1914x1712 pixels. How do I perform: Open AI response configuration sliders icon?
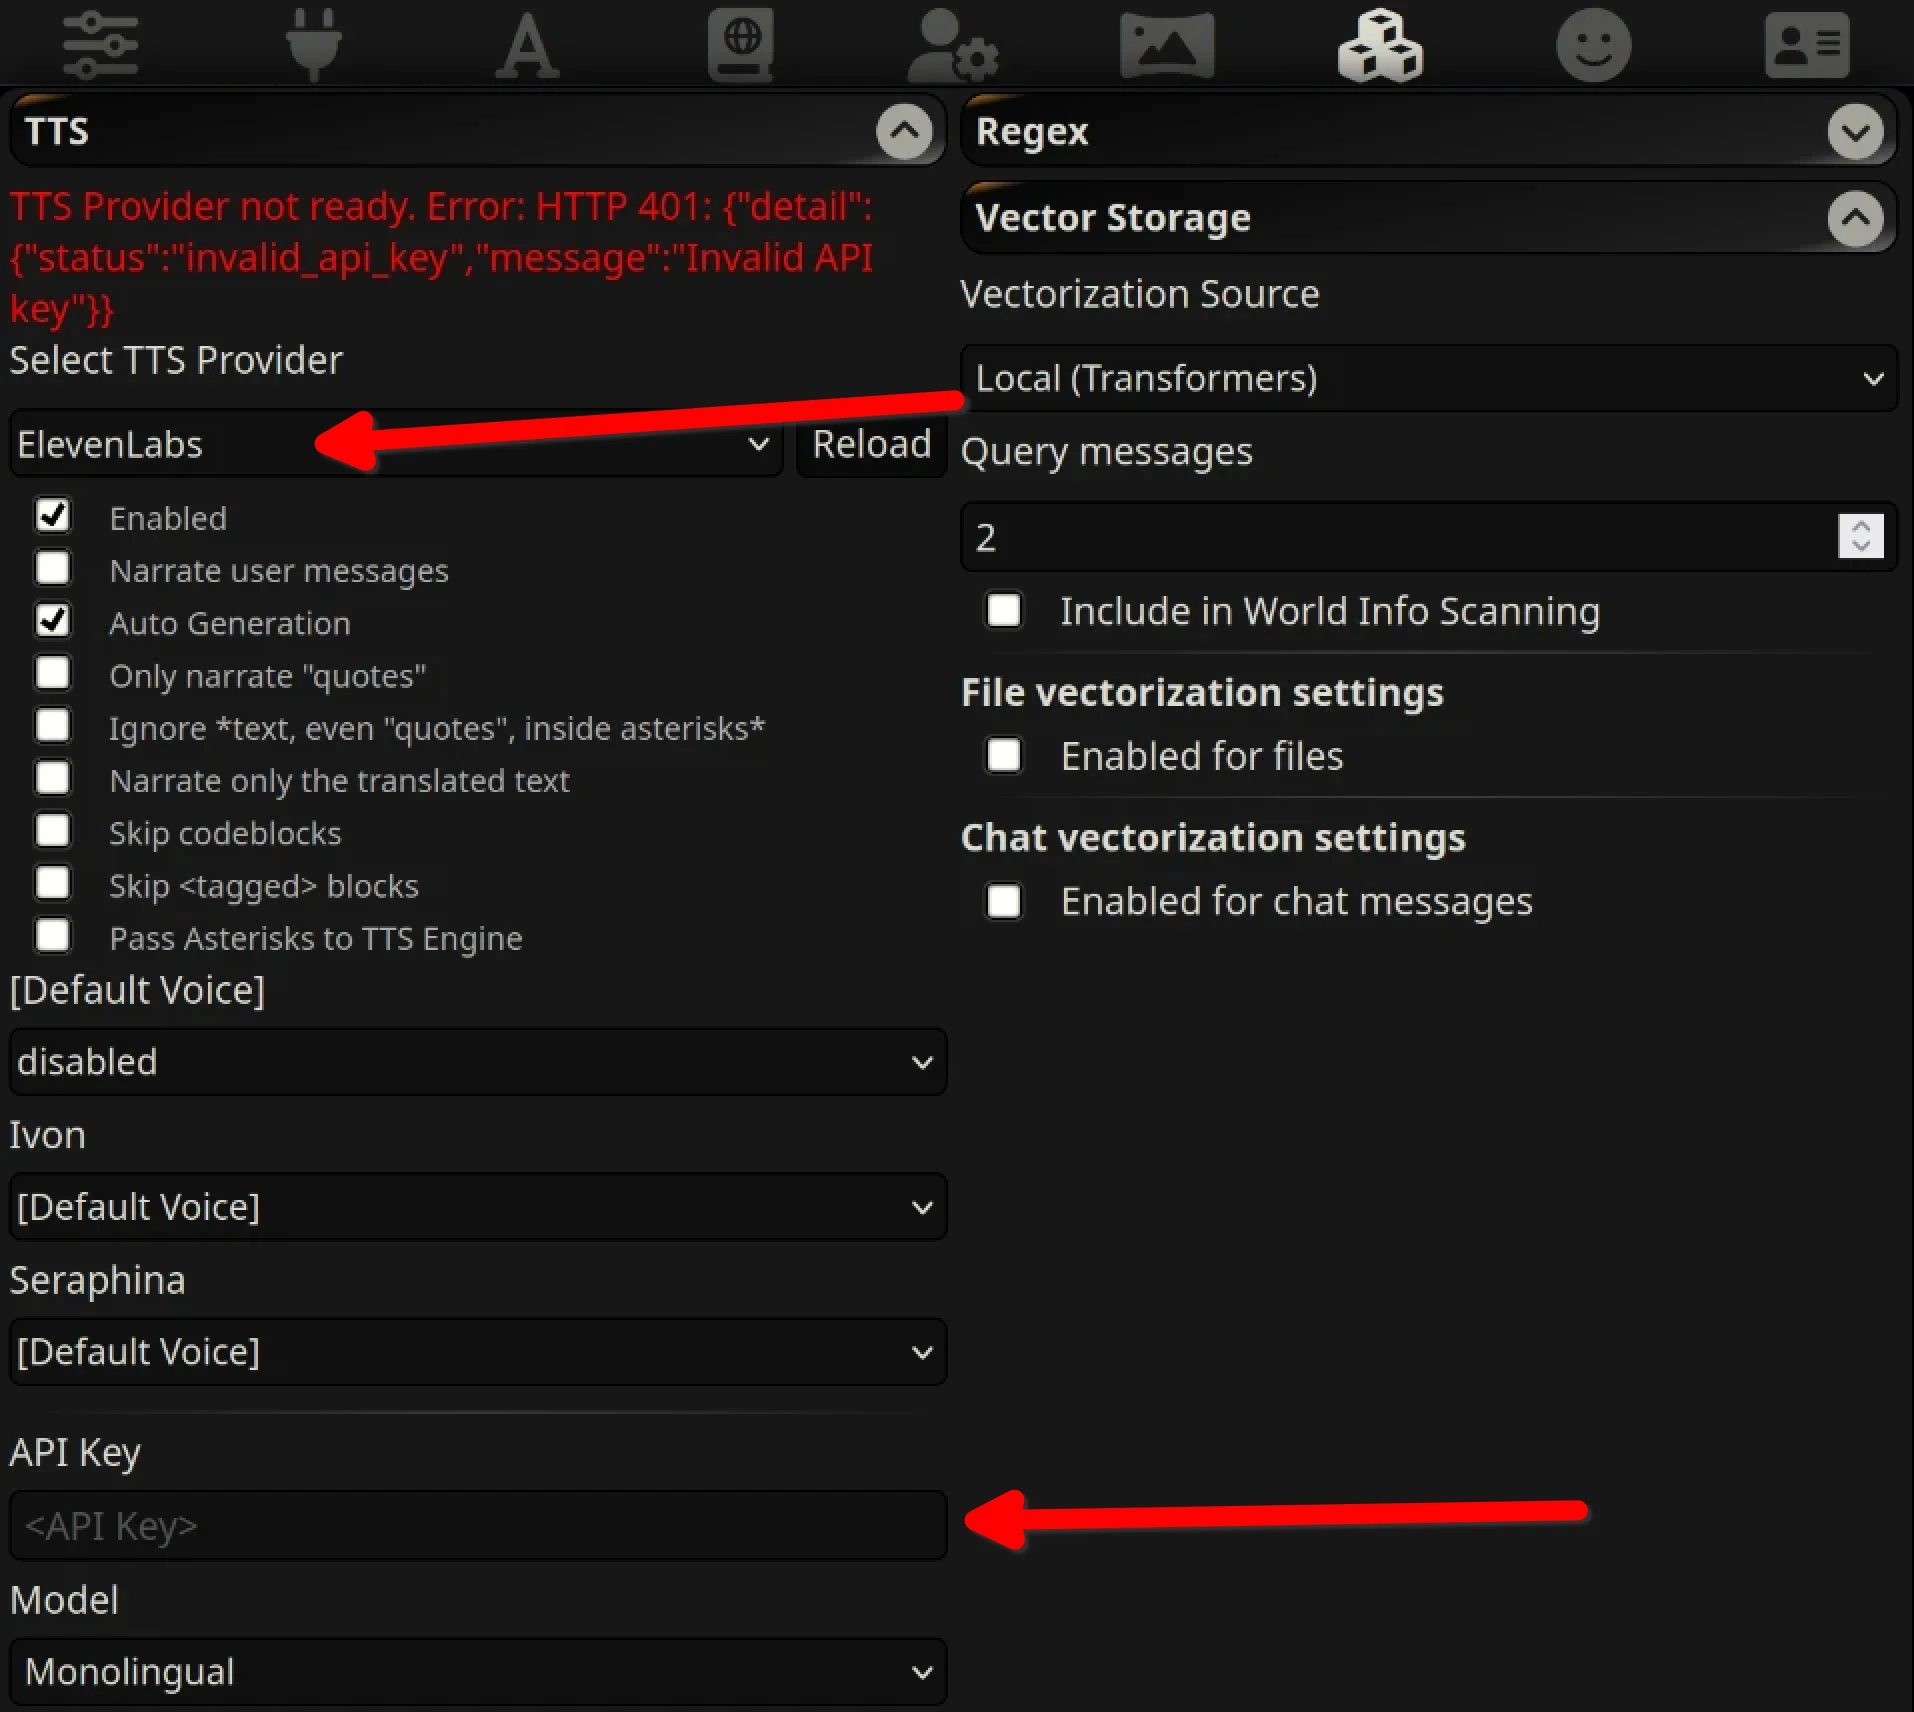click(x=100, y=44)
